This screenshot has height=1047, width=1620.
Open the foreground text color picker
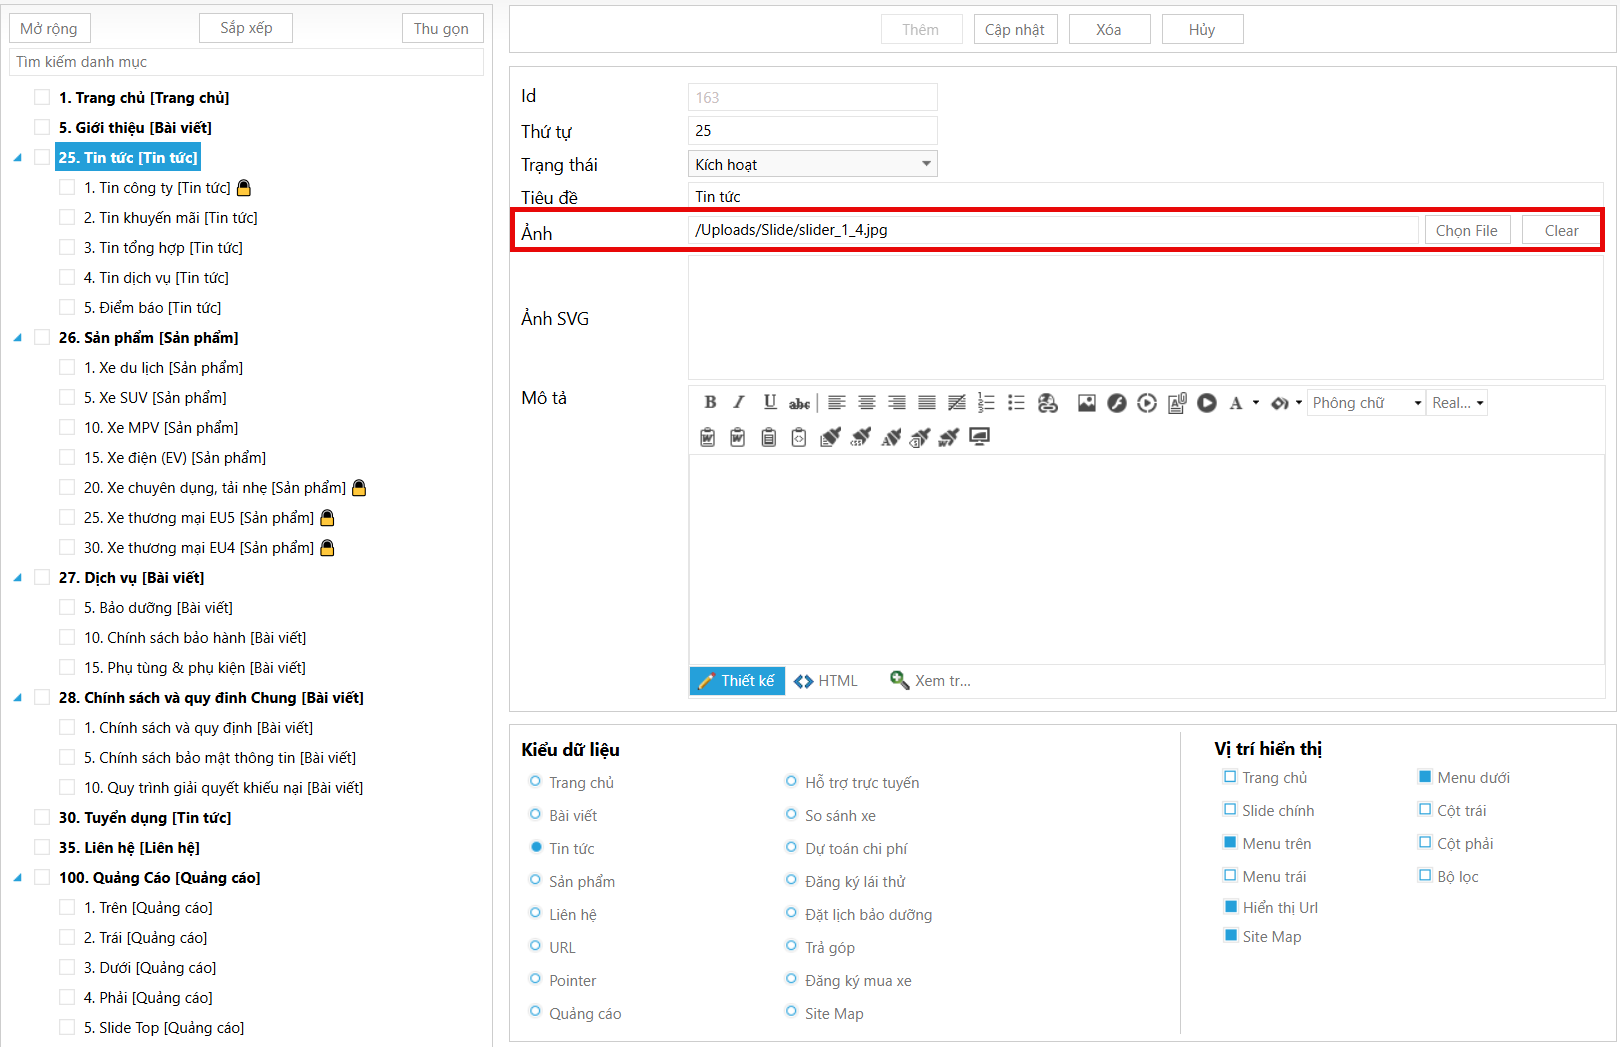tap(1237, 403)
